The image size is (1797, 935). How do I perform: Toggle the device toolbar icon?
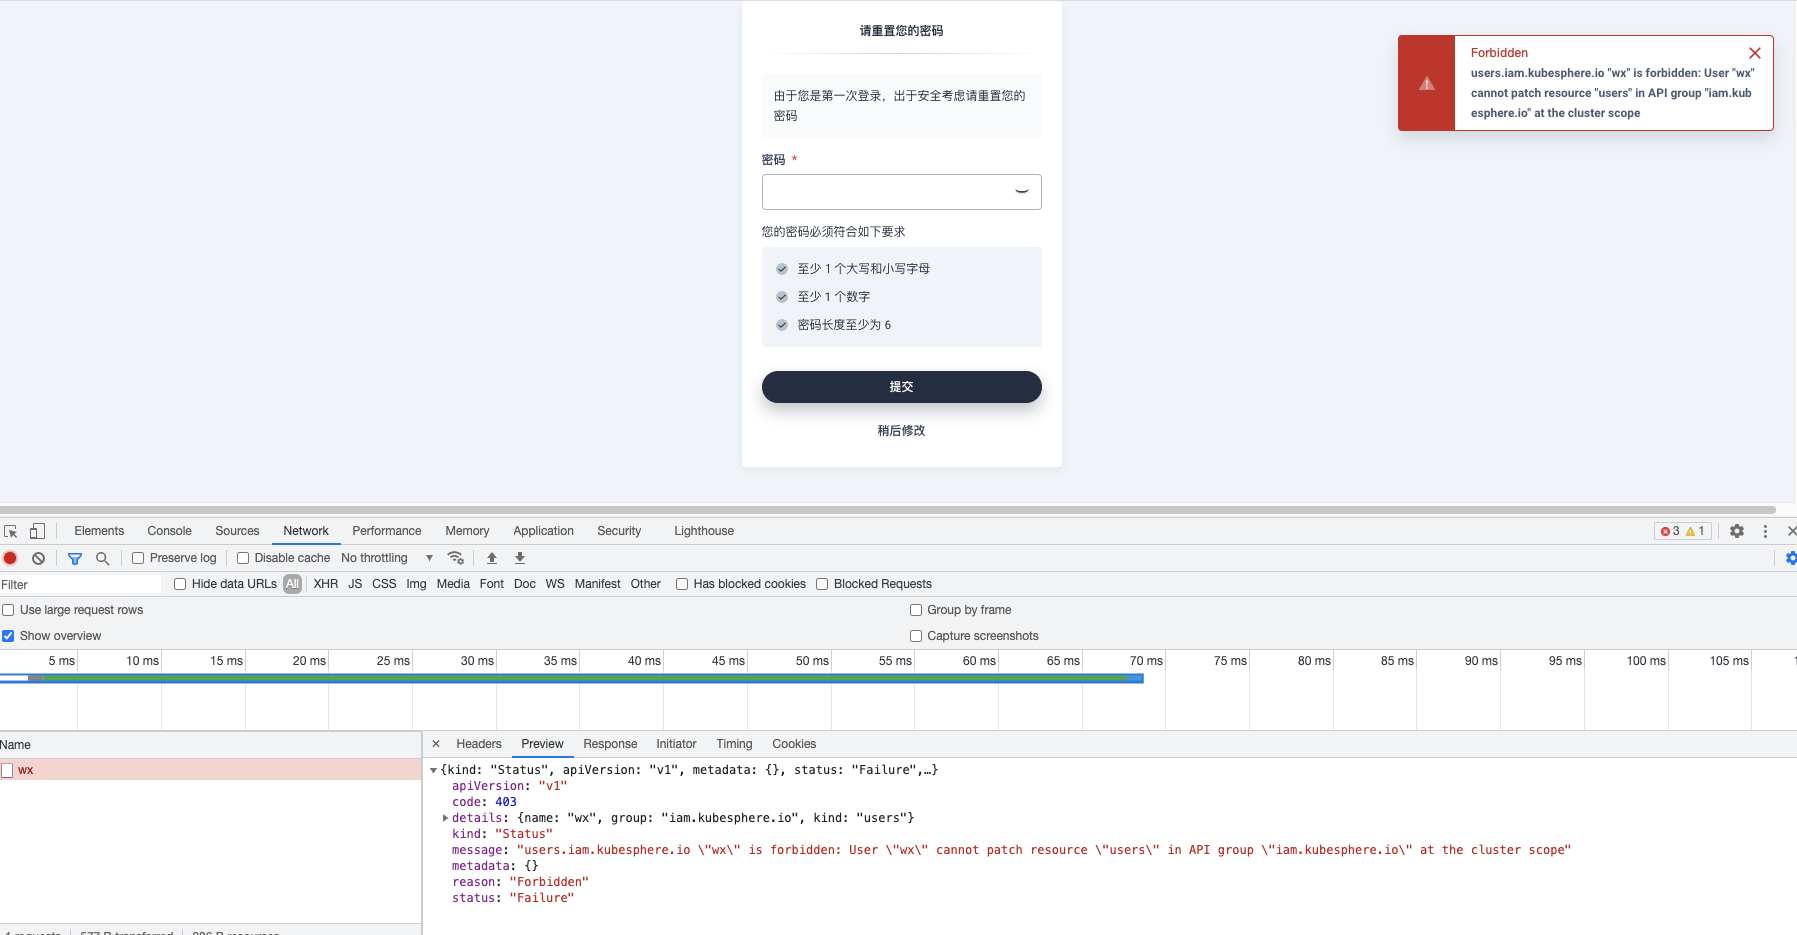[x=37, y=531]
